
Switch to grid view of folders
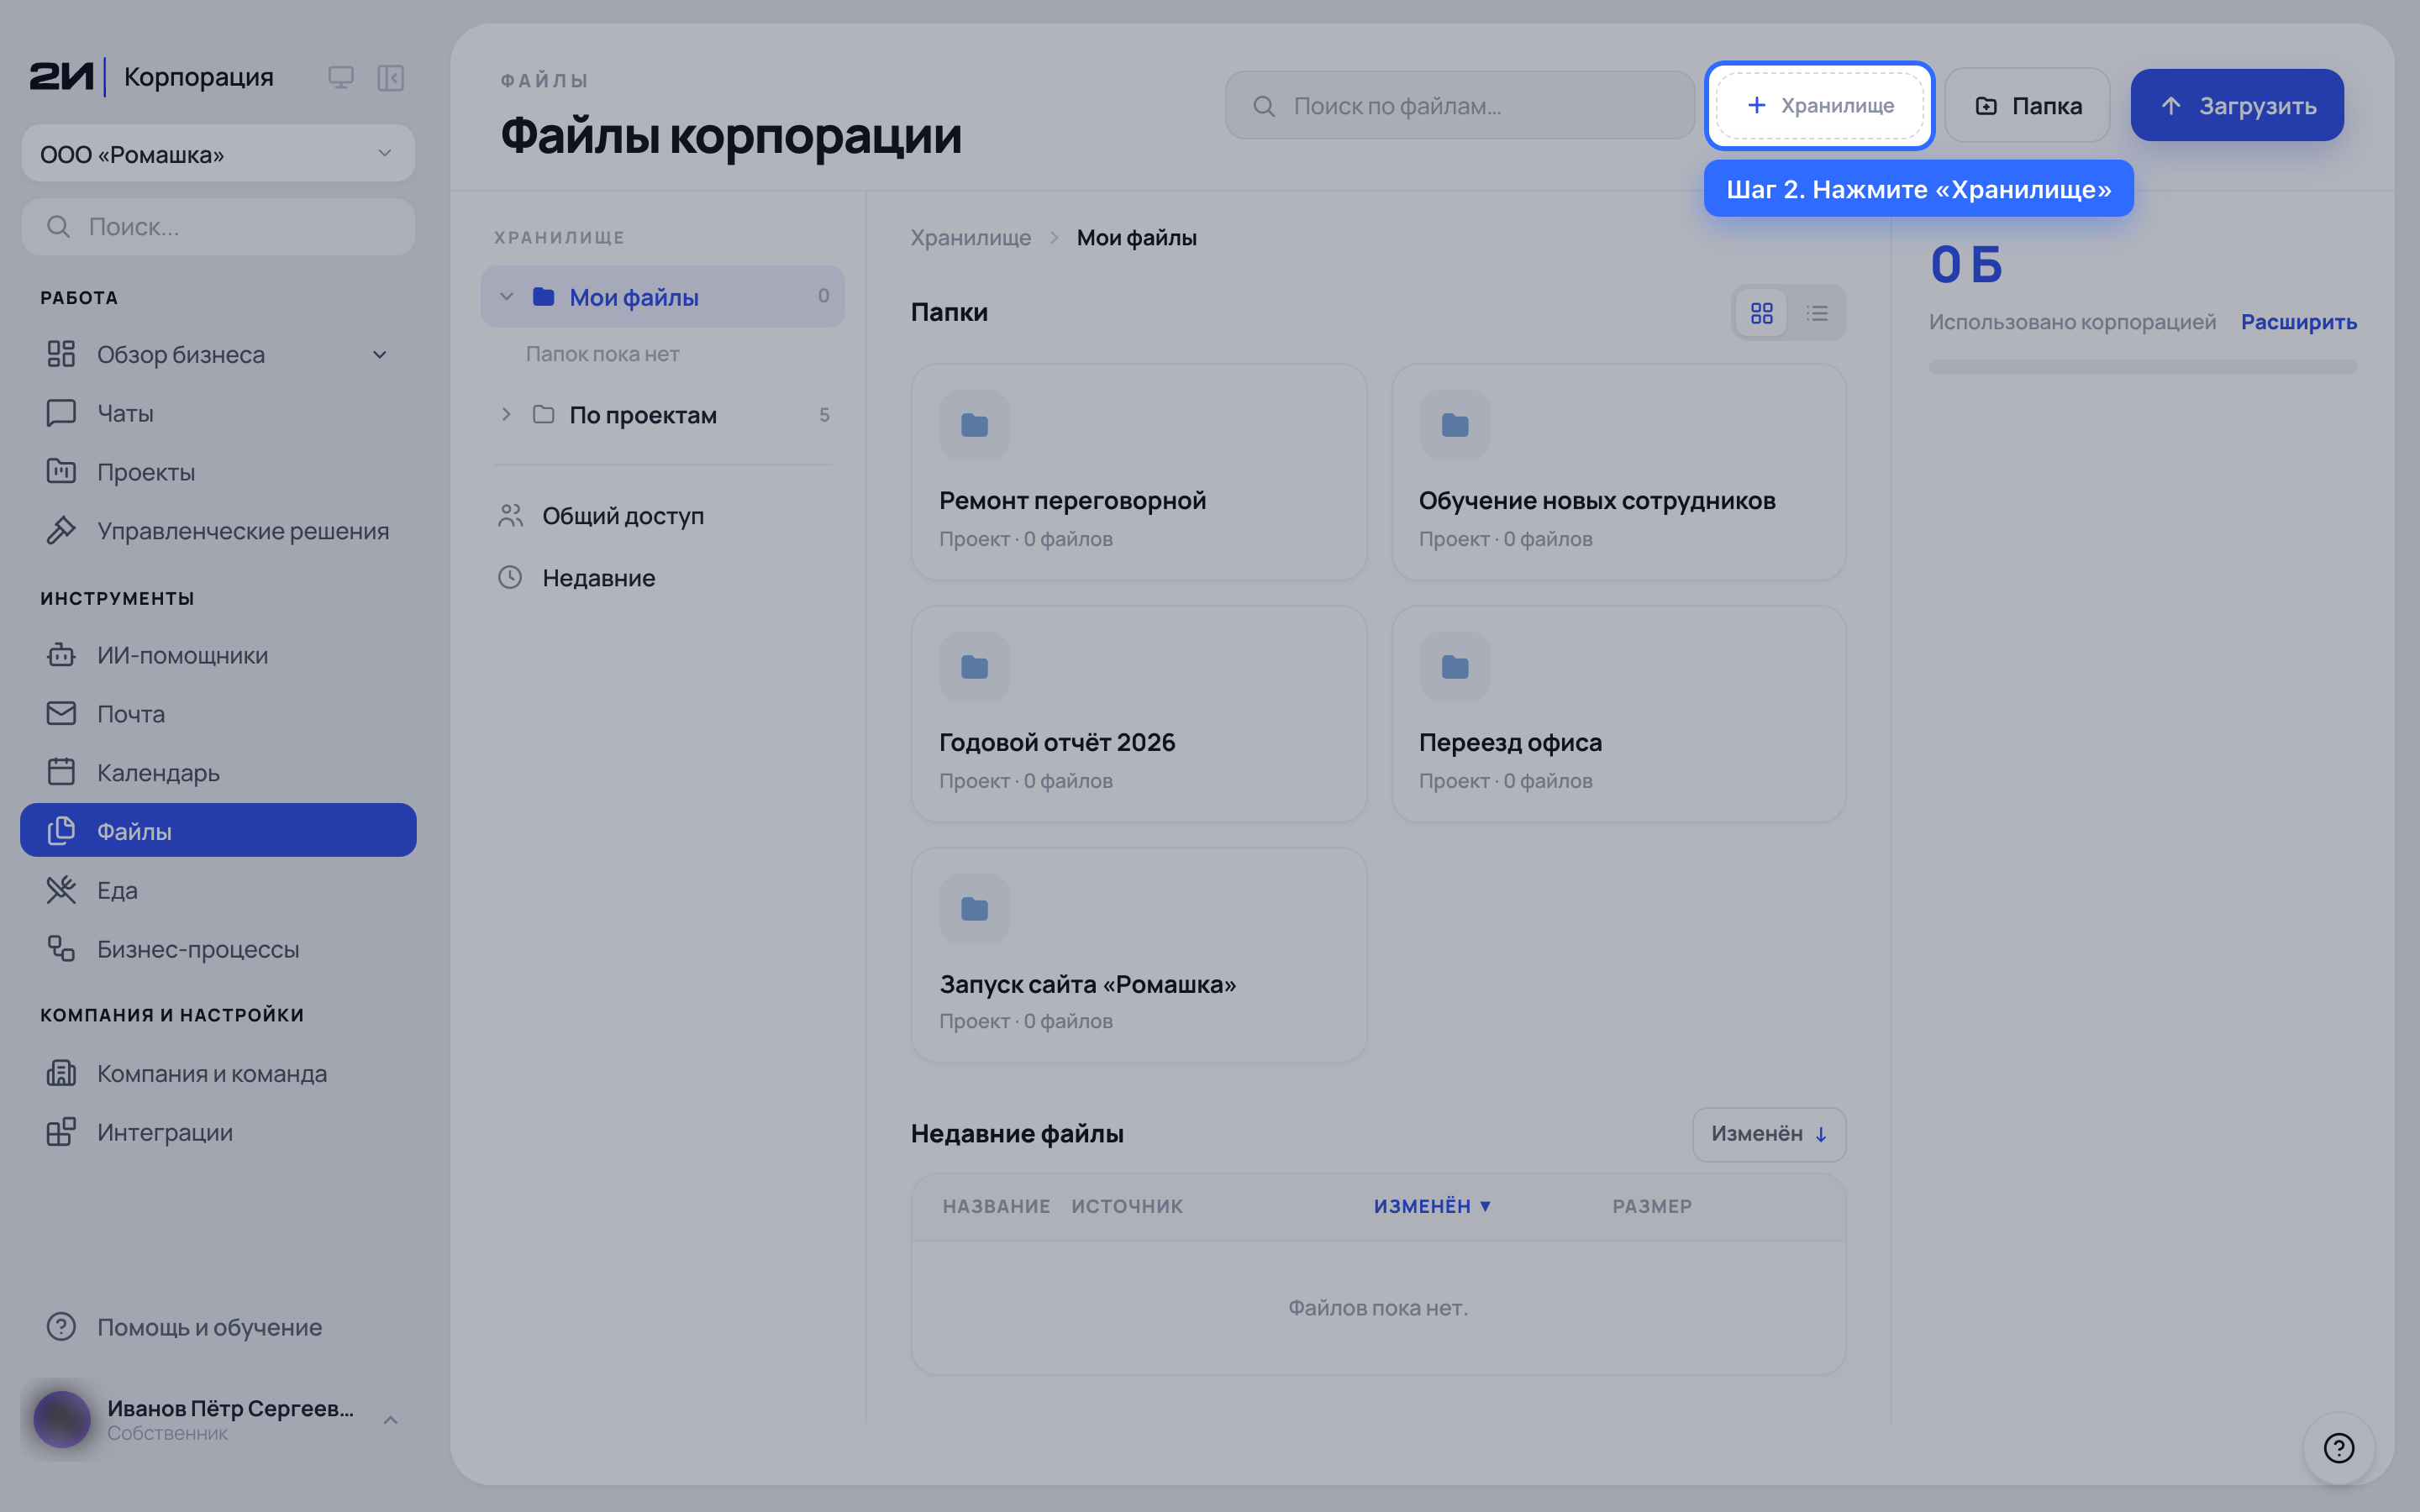[x=1761, y=313]
